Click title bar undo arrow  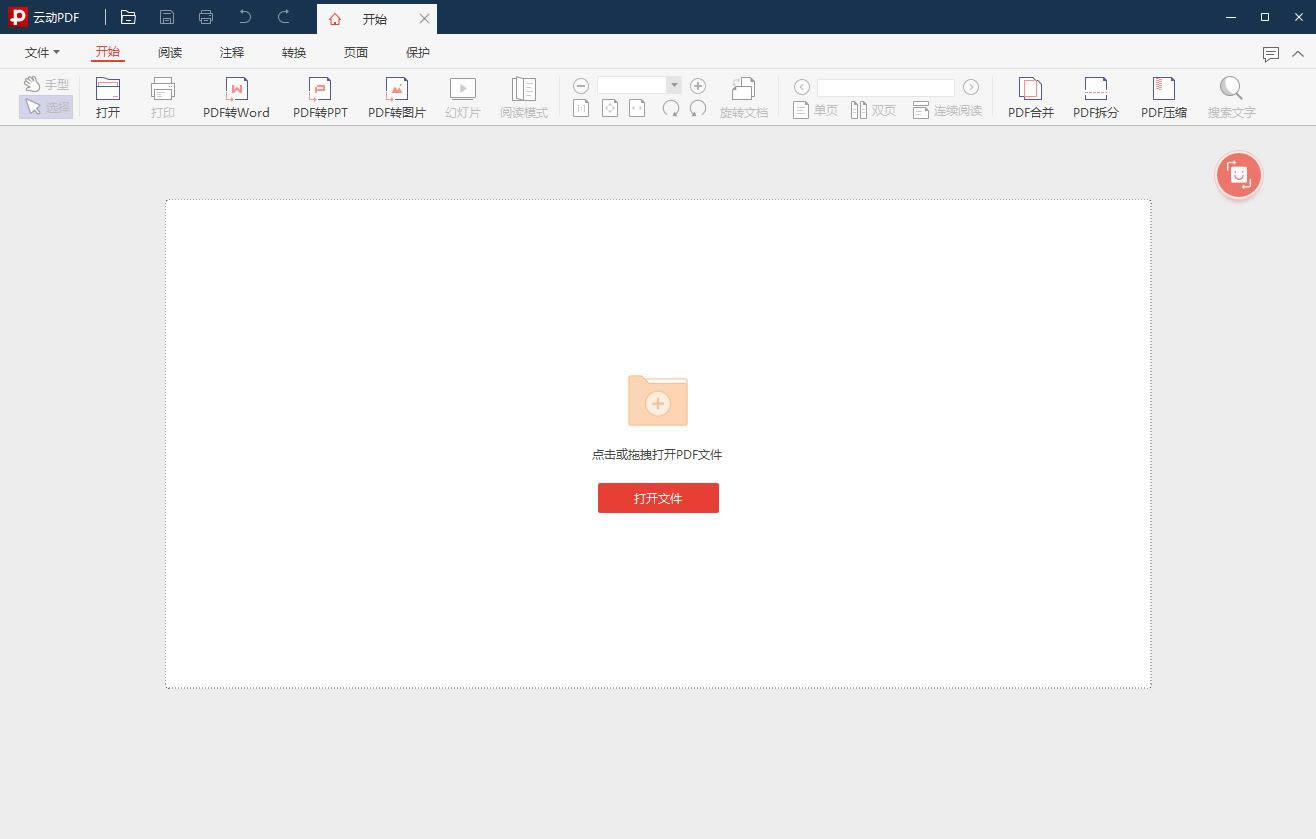pos(246,17)
